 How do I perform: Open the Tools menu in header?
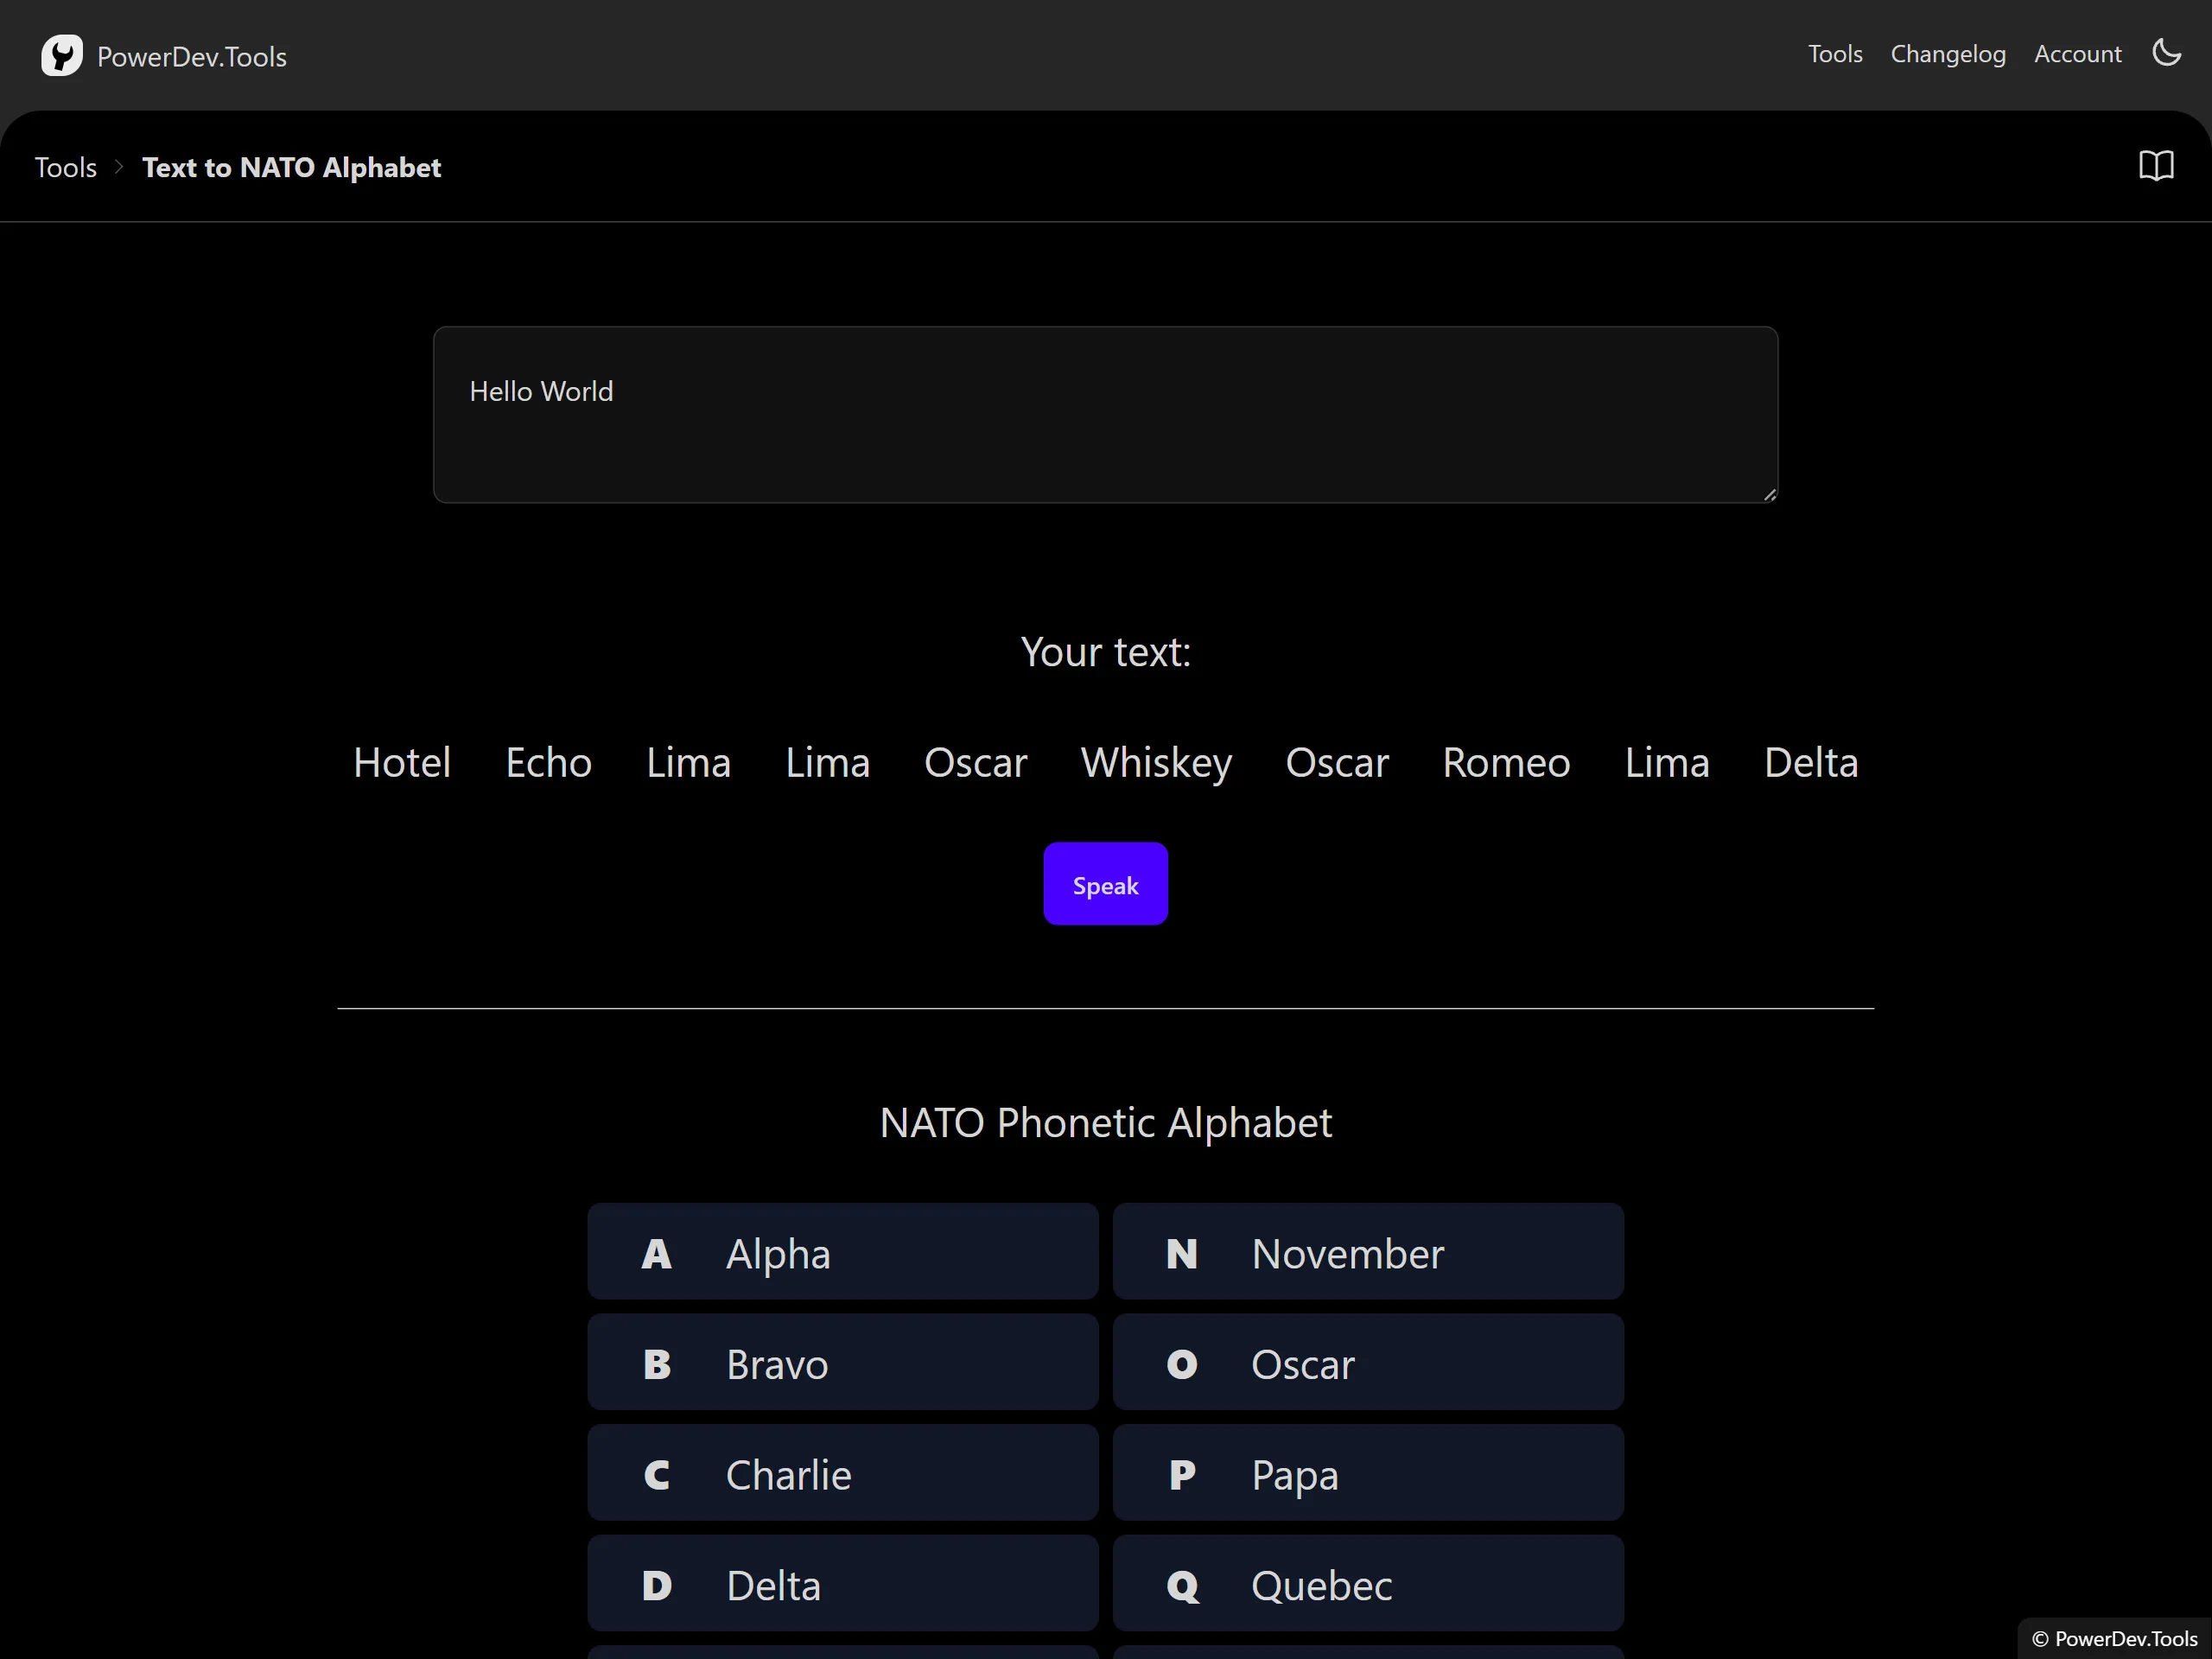point(1834,54)
